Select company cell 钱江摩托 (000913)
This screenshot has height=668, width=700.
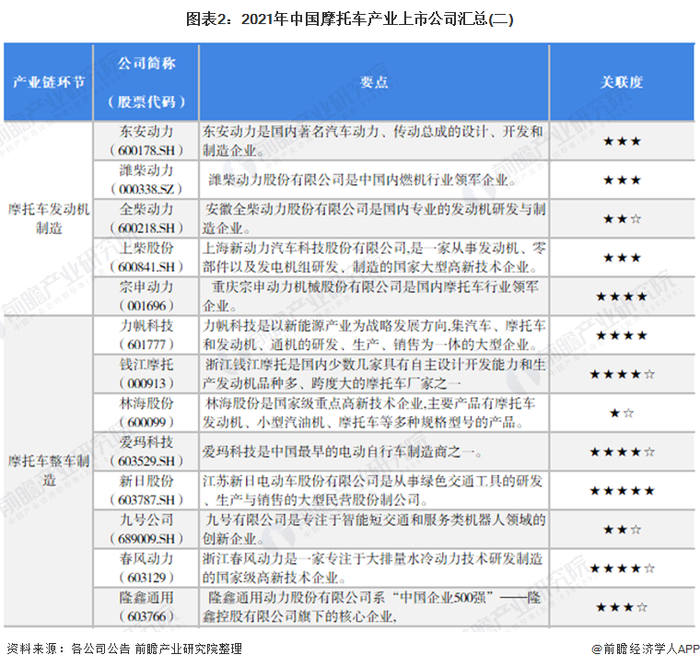coord(146,374)
